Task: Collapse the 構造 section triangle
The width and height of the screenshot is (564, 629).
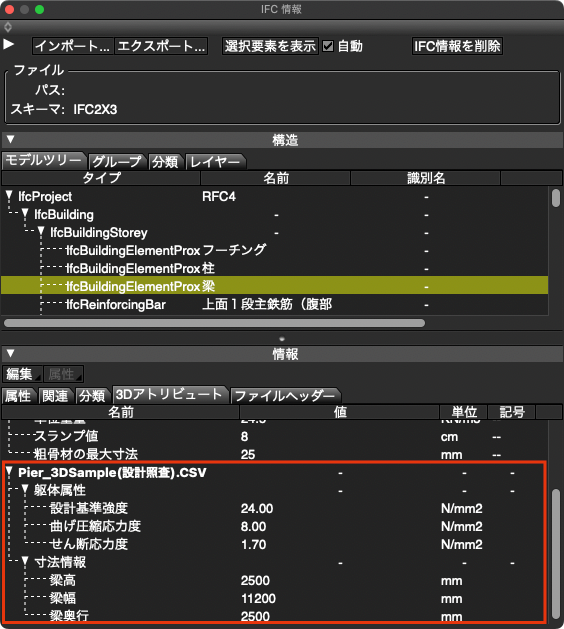Action: pyautogui.click(x=10, y=140)
